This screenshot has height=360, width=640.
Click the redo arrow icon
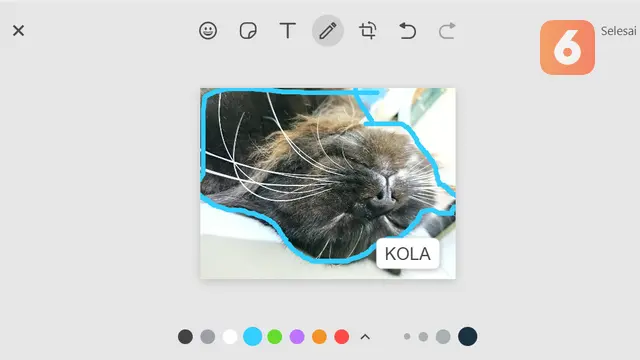447,31
